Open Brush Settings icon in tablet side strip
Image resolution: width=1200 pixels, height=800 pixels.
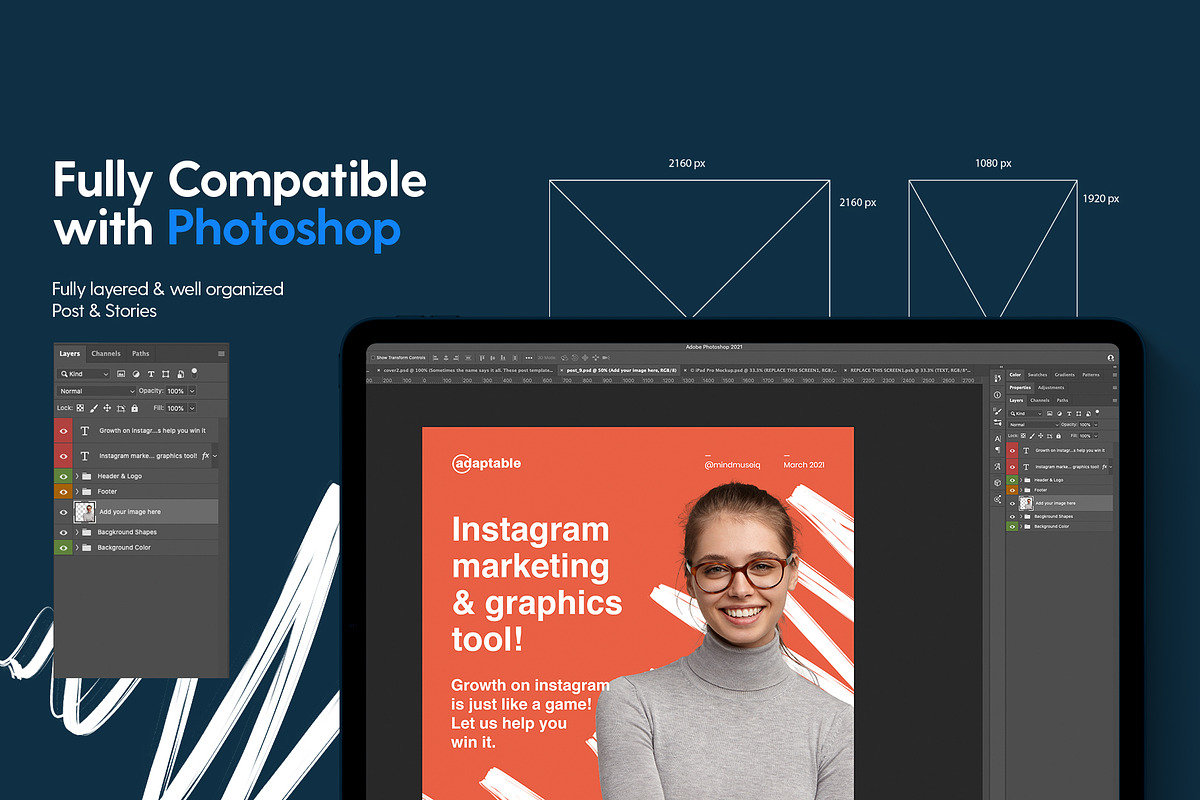[x=997, y=412]
